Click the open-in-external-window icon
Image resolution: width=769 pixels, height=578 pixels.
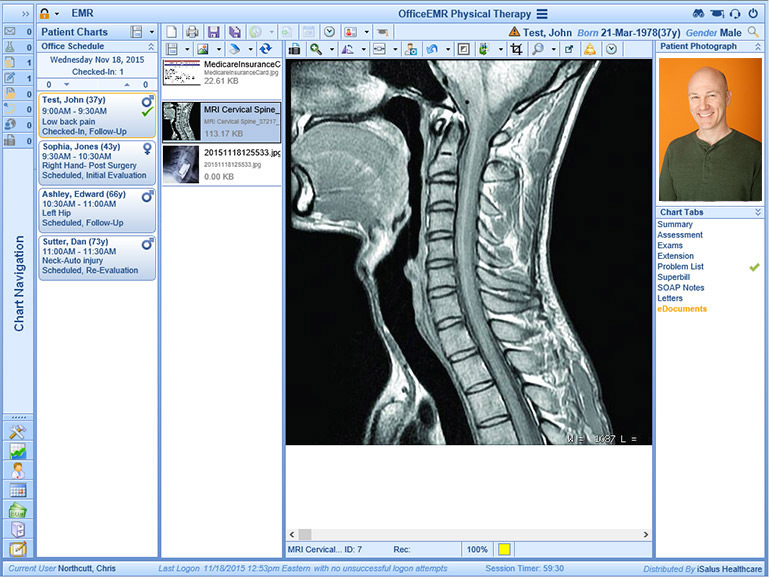[569, 49]
